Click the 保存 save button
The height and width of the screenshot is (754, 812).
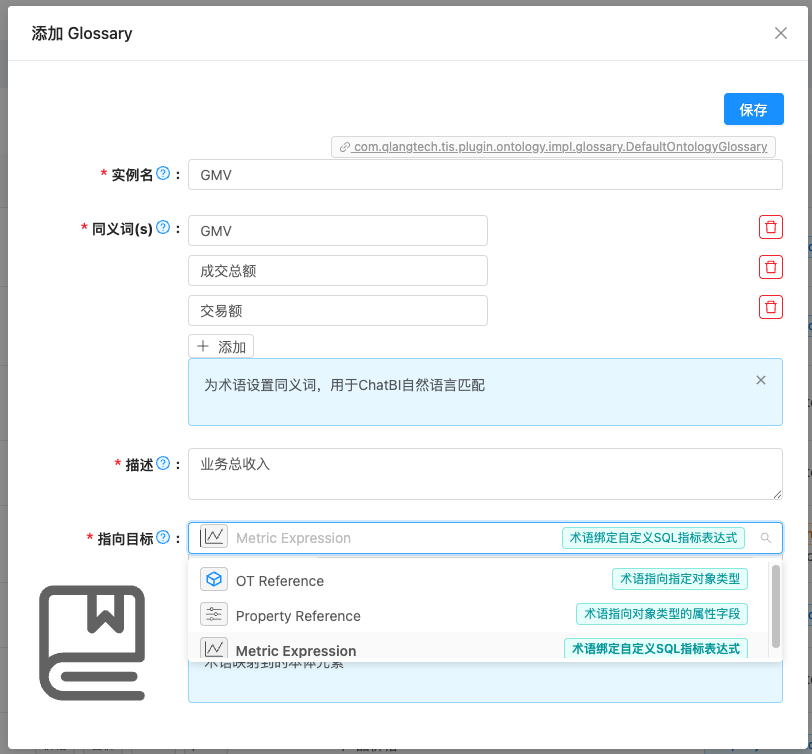[753, 109]
